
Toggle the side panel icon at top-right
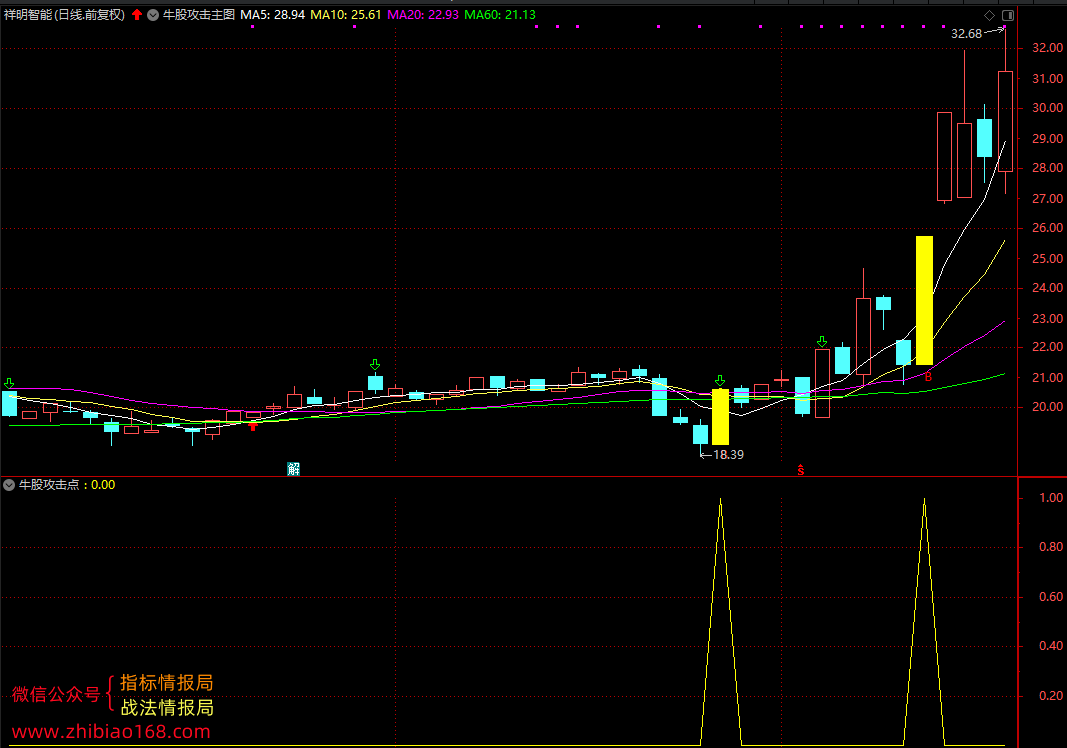coord(1008,15)
